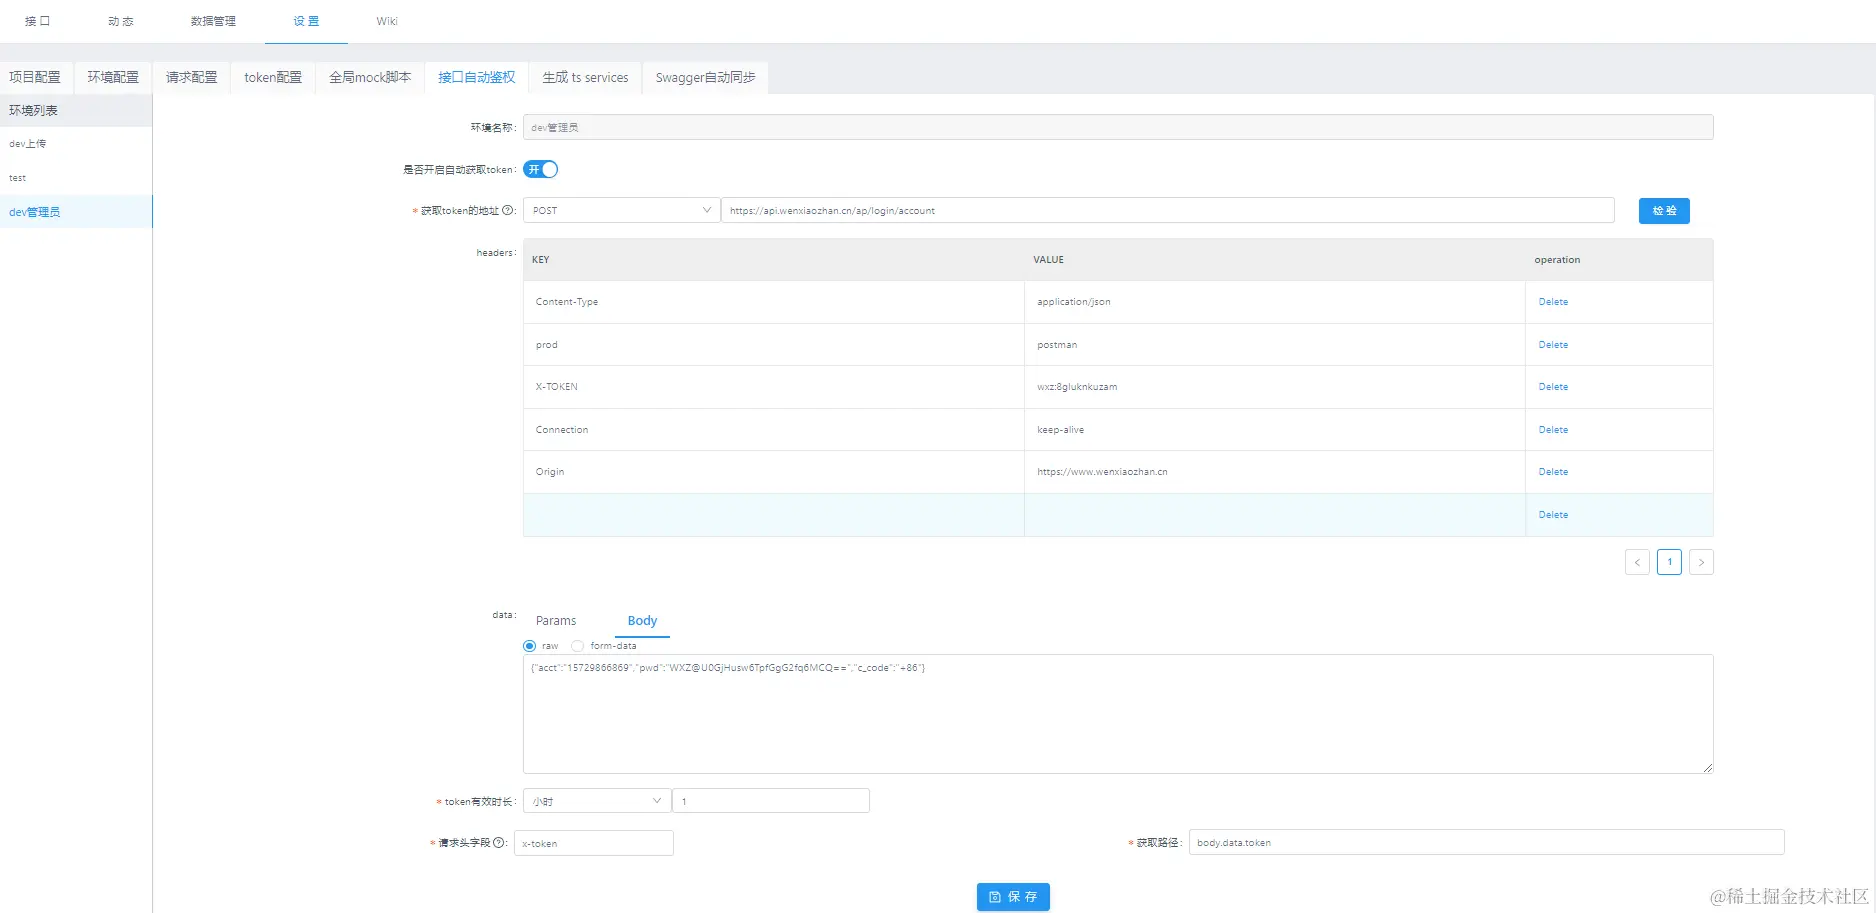
Task: Select the test environment in the list
Action: 76,178
